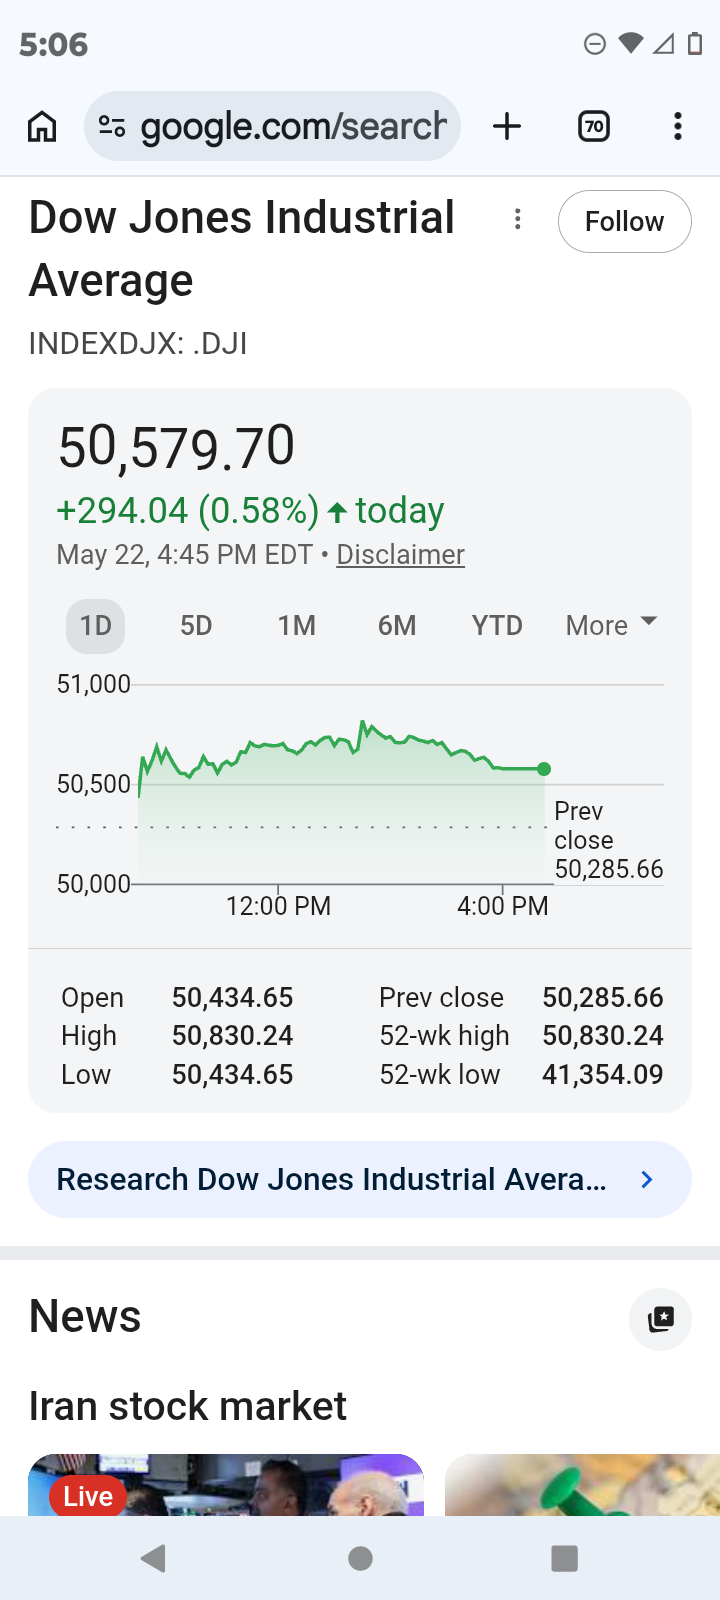720x1600 pixels.
Task: Tap Android back navigation button
Action: point(153,1558)
